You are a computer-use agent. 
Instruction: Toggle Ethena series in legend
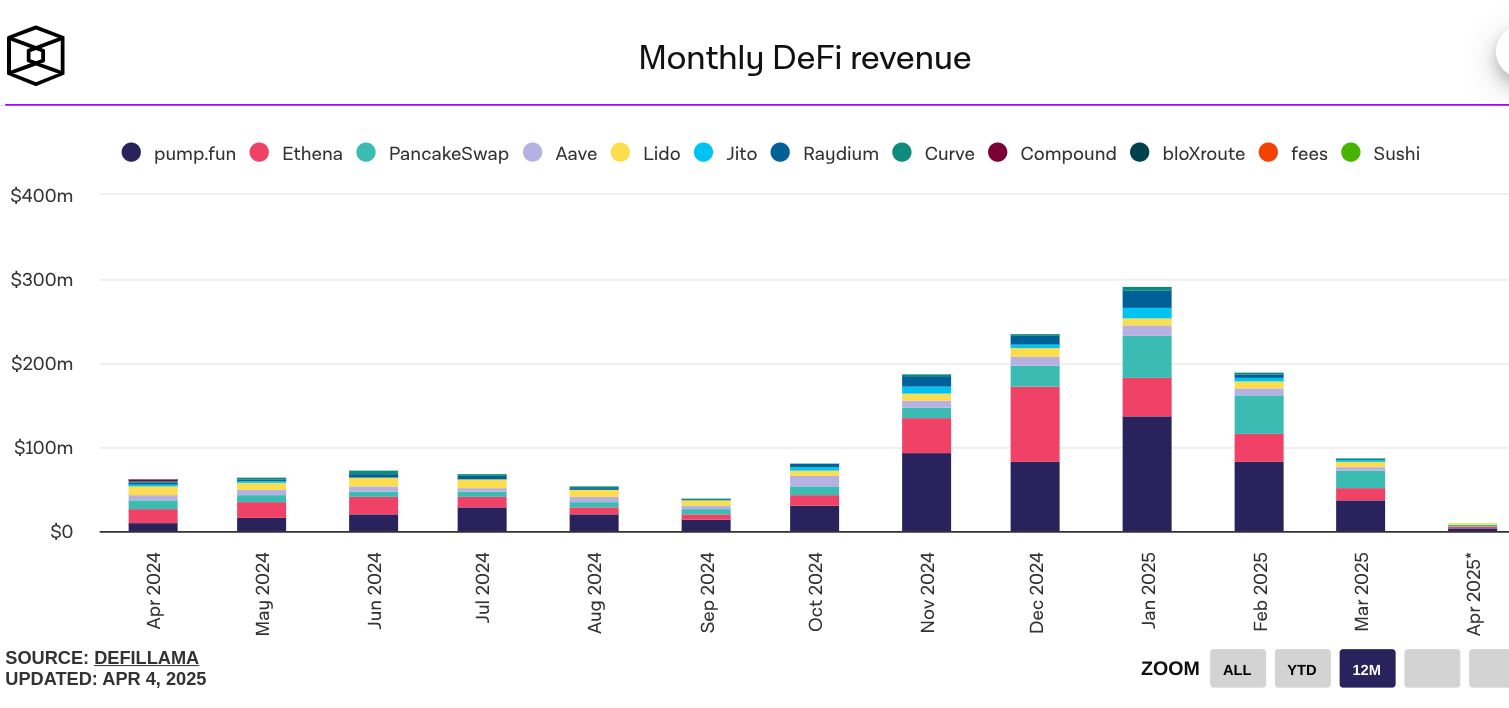[296, 153]
